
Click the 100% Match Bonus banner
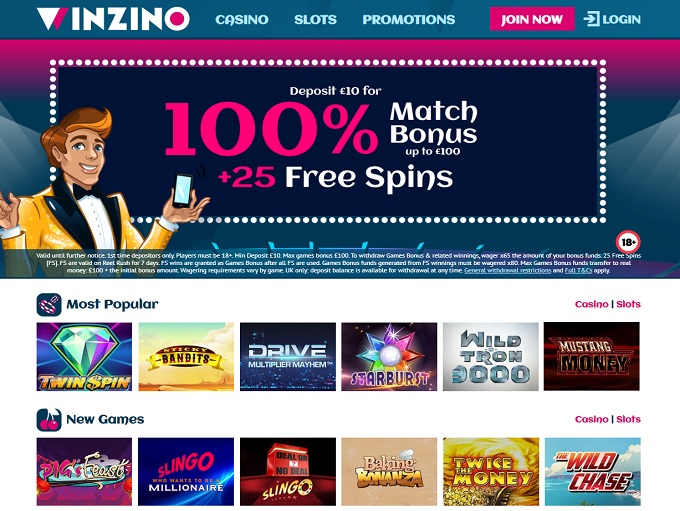pos(327,141)
